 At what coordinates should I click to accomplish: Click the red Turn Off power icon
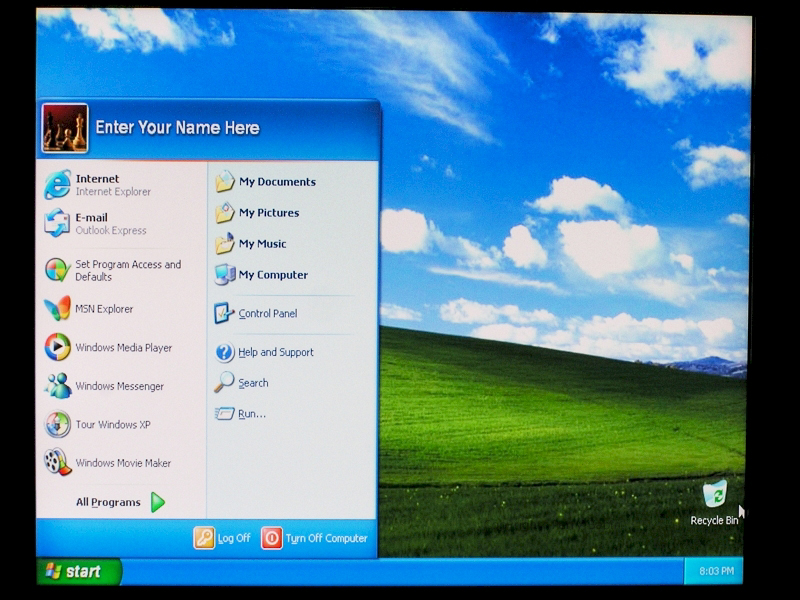click(x=271, y=538)
